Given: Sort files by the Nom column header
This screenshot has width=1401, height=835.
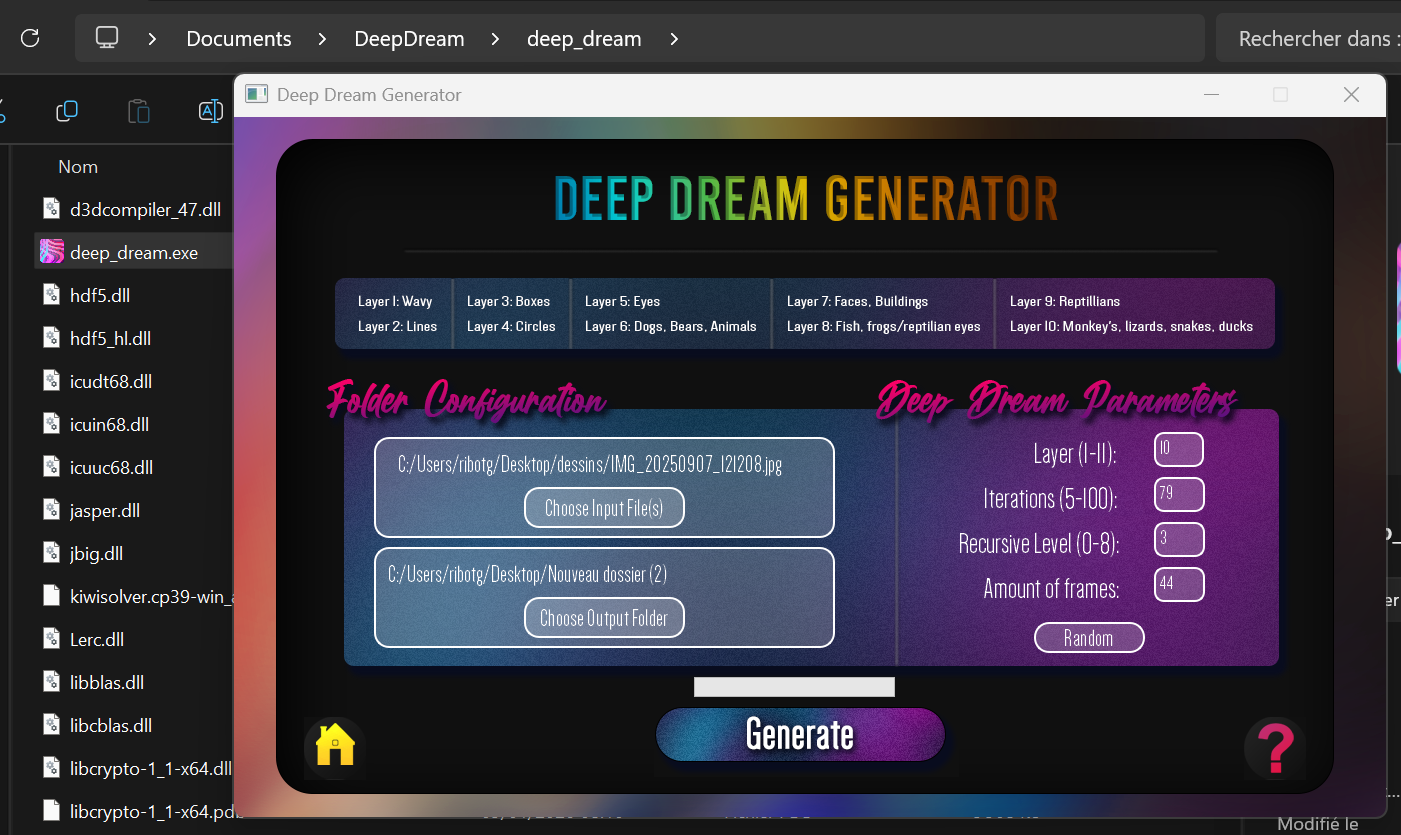Looking at the screenshot, I should (x=78, y=167).
